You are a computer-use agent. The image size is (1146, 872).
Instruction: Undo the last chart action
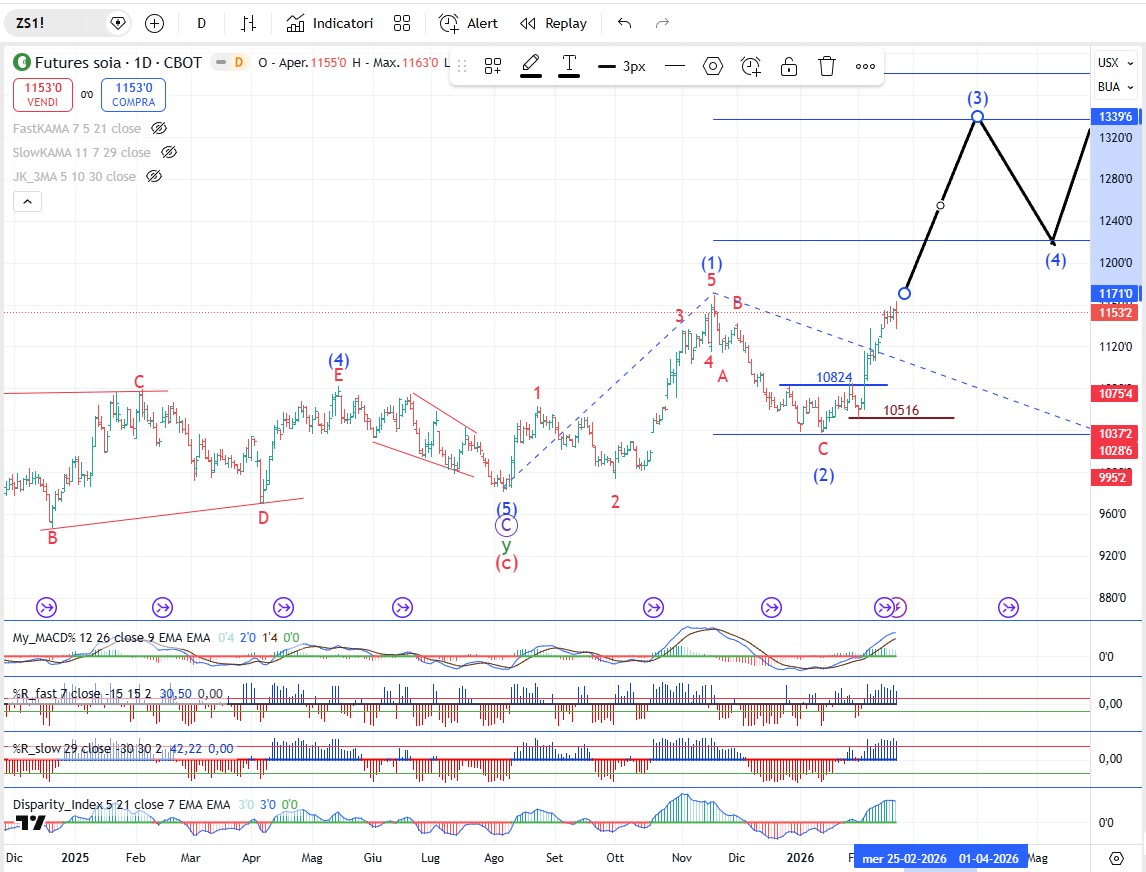(625, 23)
